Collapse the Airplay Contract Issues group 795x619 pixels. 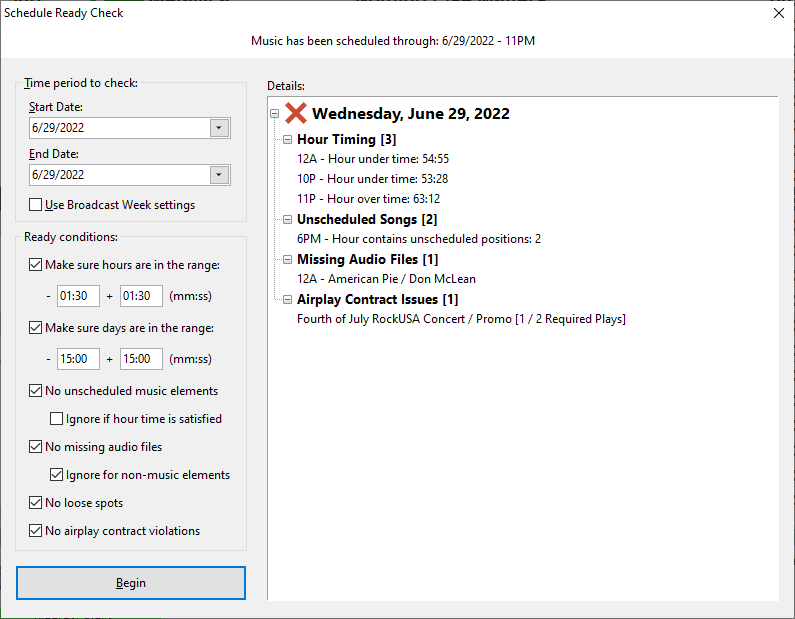[x=287, y=300]
